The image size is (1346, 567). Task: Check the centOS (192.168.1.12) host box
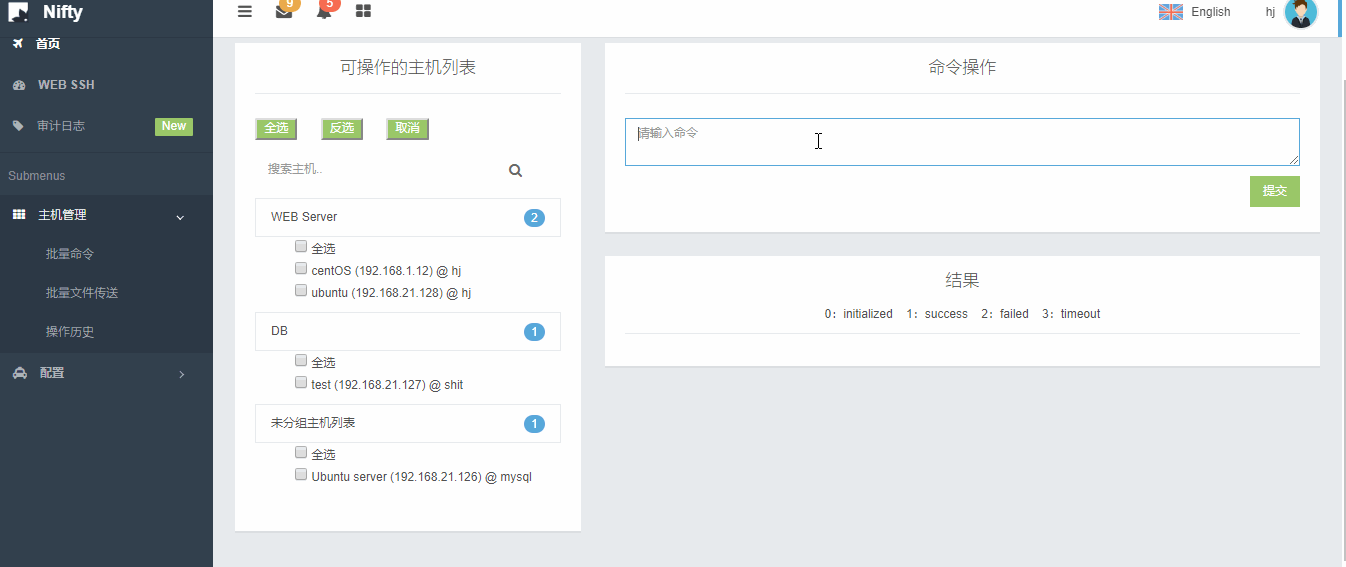(301, 268)
